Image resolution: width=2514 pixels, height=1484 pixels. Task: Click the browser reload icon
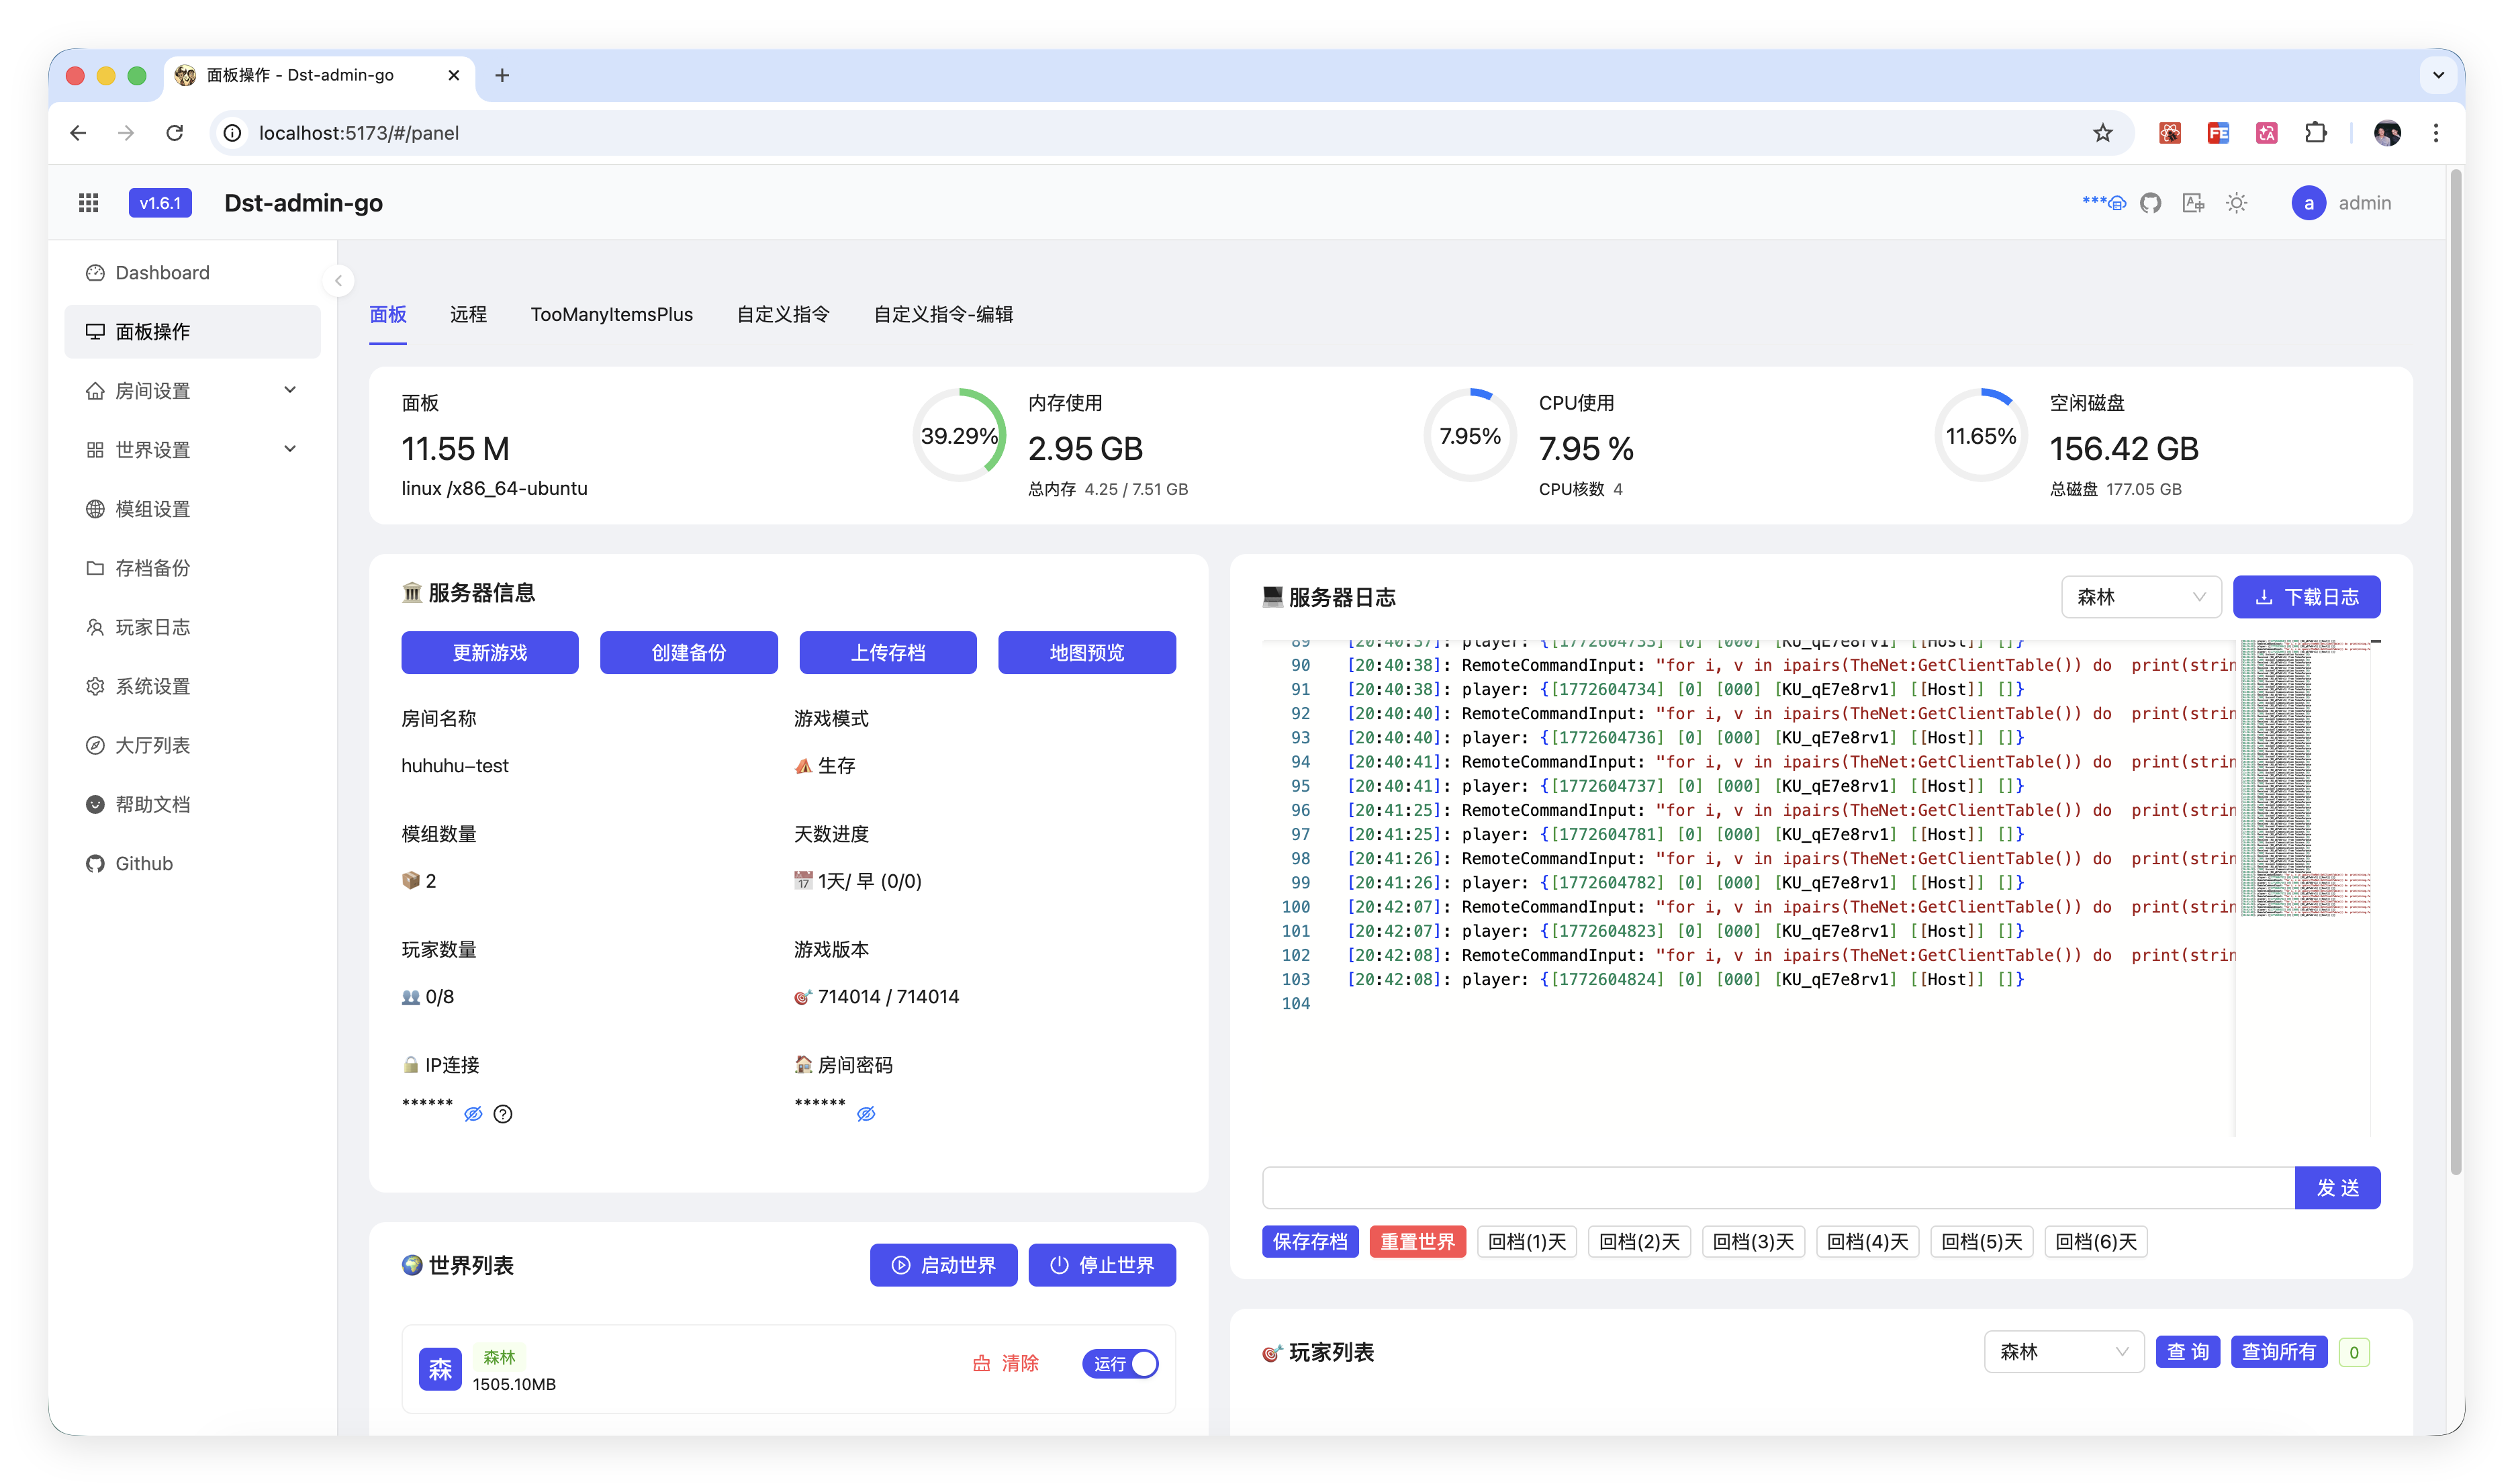(x=175, y=133)
